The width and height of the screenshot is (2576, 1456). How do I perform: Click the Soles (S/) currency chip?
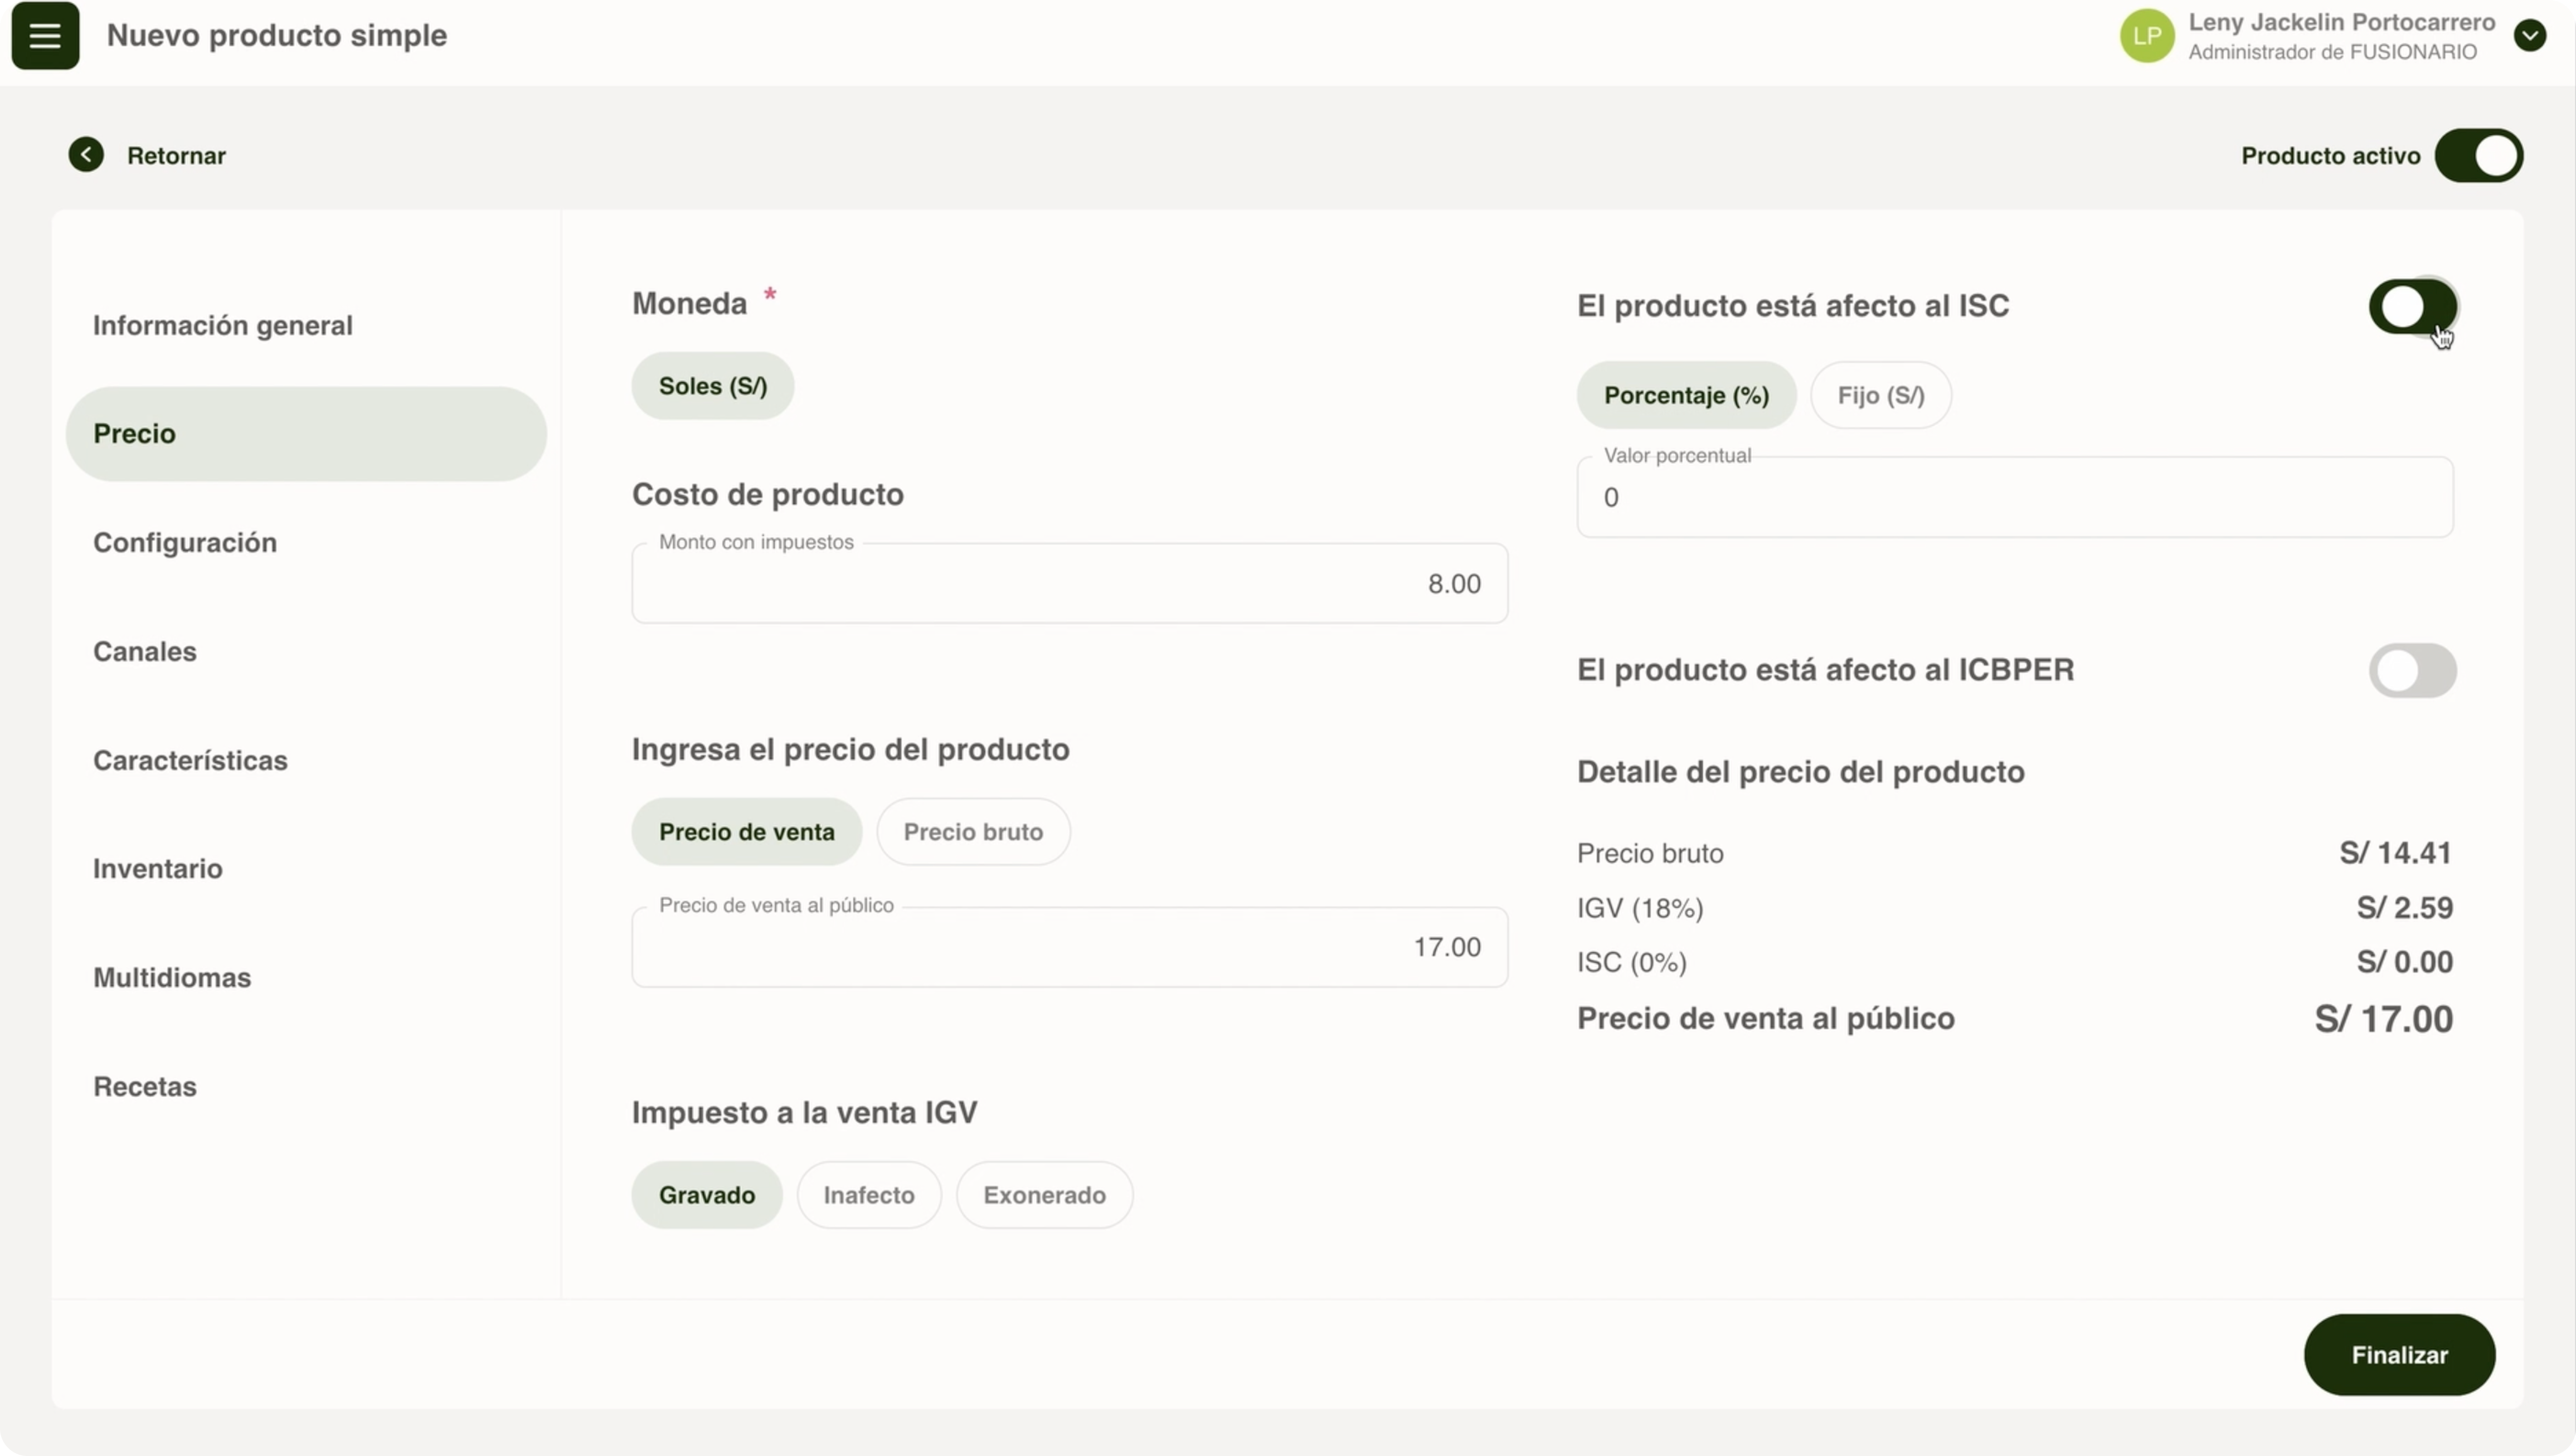tap(712, 386)
